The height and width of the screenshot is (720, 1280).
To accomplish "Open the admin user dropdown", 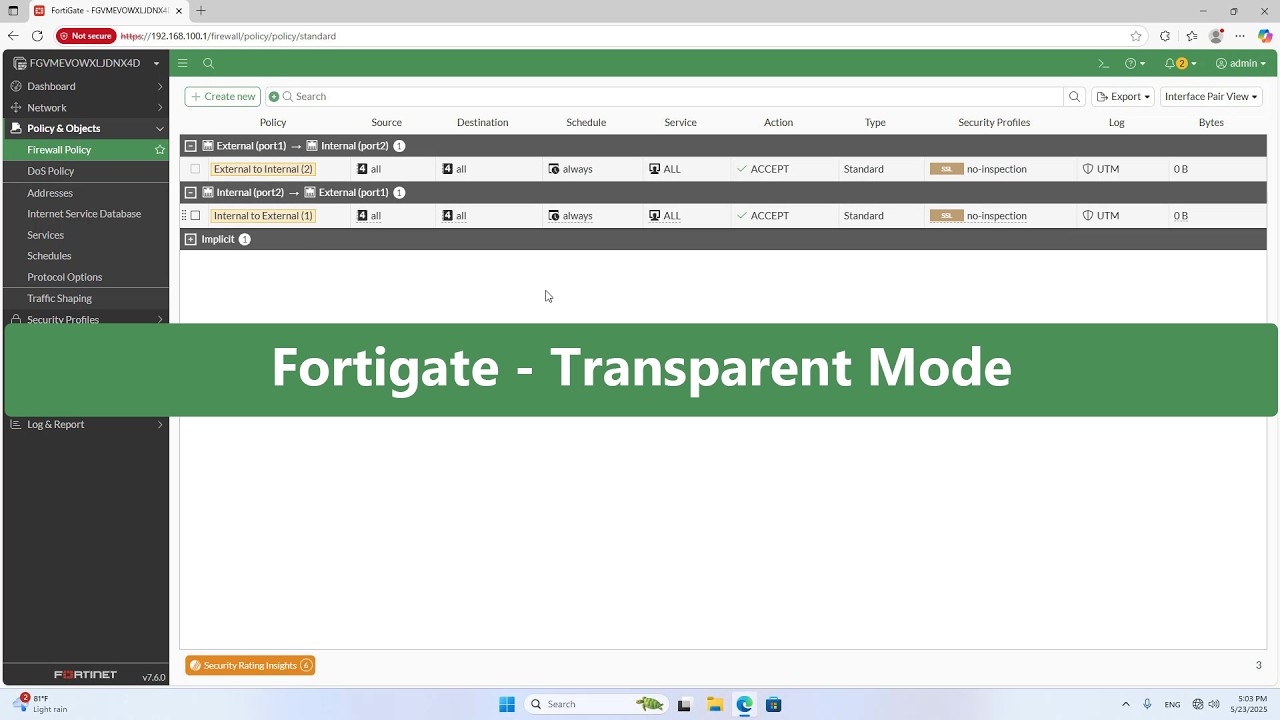I will tap(1241, 63).
